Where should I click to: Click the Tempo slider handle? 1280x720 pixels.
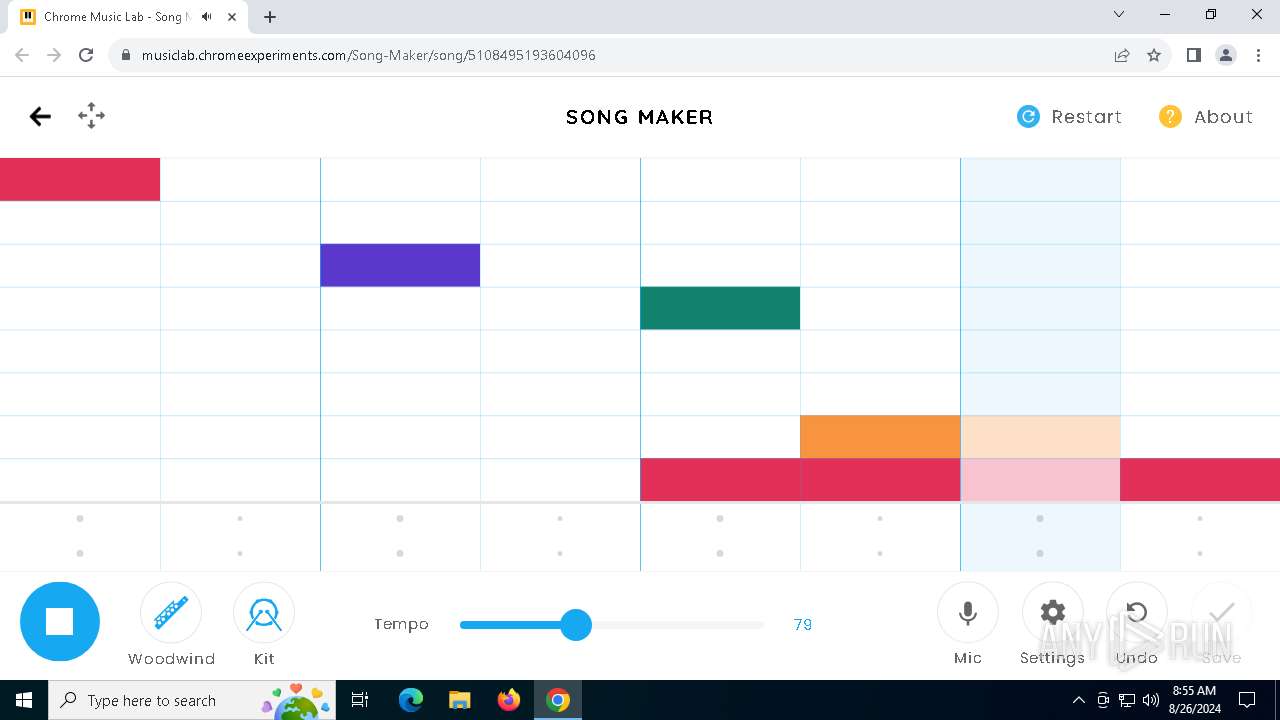(x=576, y=625)
